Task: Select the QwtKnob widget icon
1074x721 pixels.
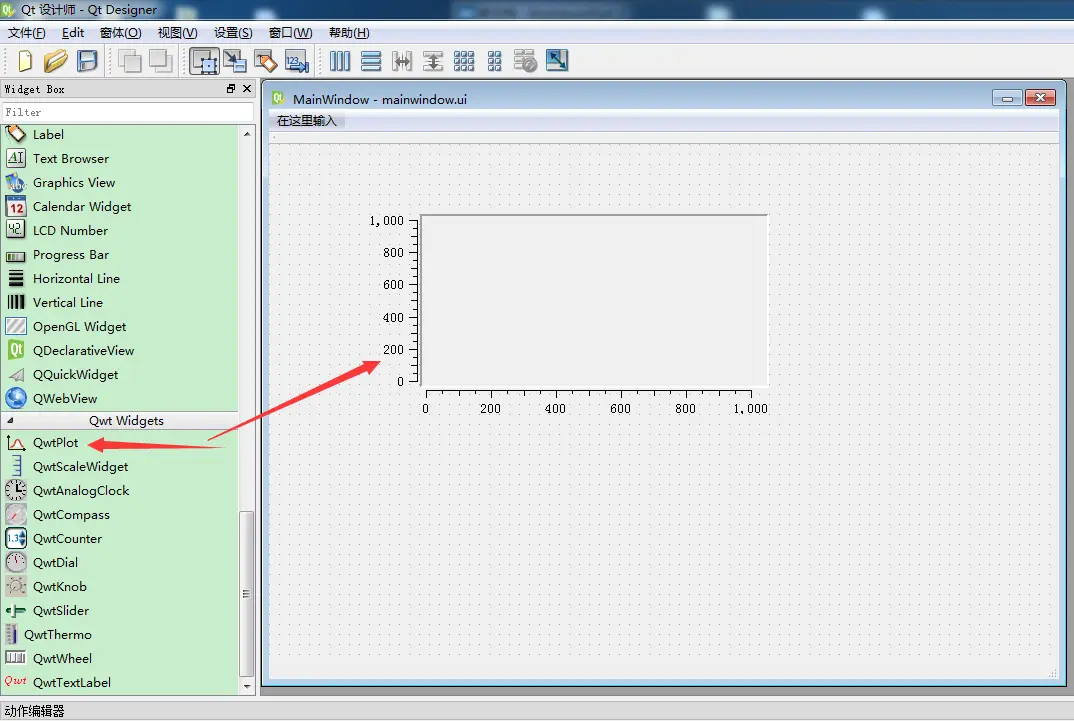Action: click(x=16, y=586)
